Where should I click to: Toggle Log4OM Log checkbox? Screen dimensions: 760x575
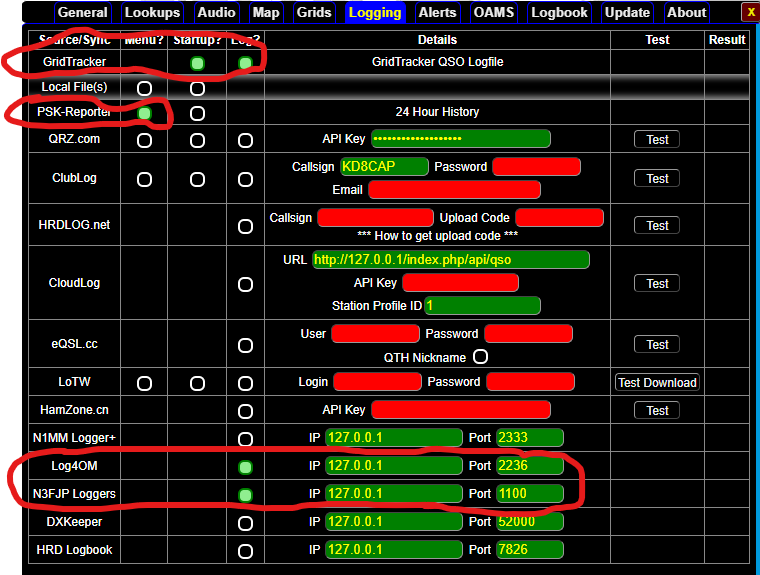[x=245, y=467]
